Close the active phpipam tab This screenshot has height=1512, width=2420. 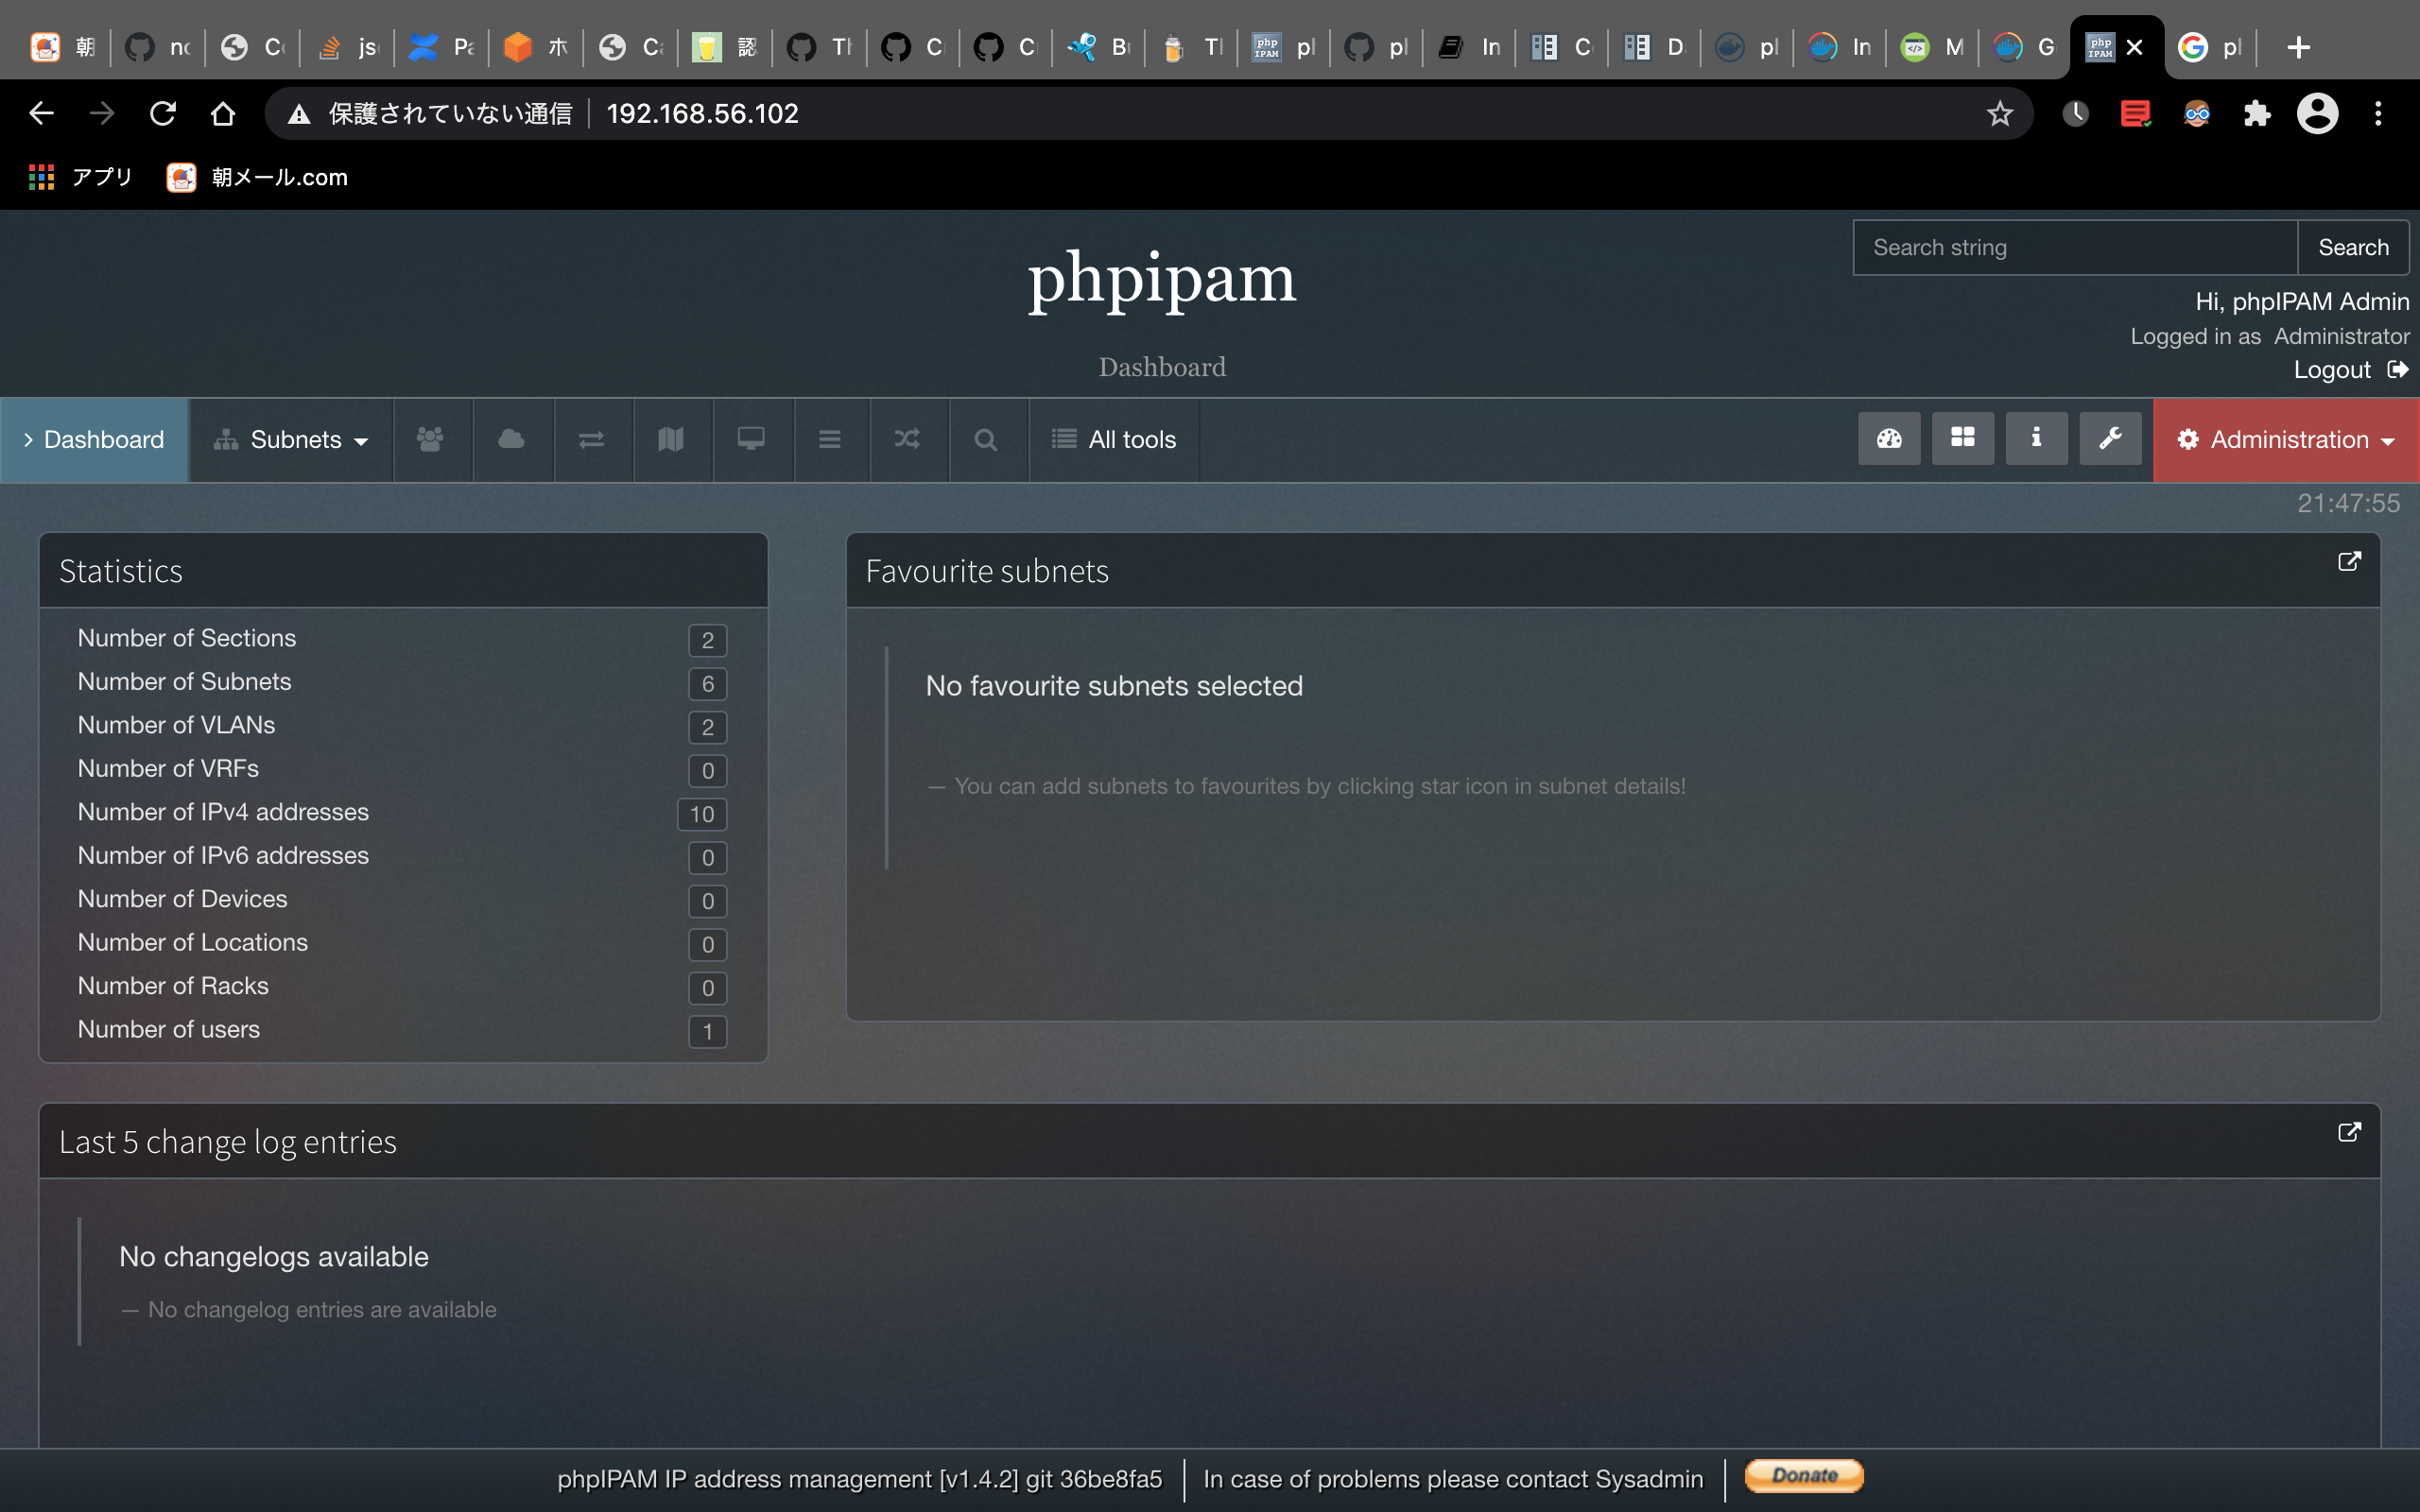coord(2134,47)
